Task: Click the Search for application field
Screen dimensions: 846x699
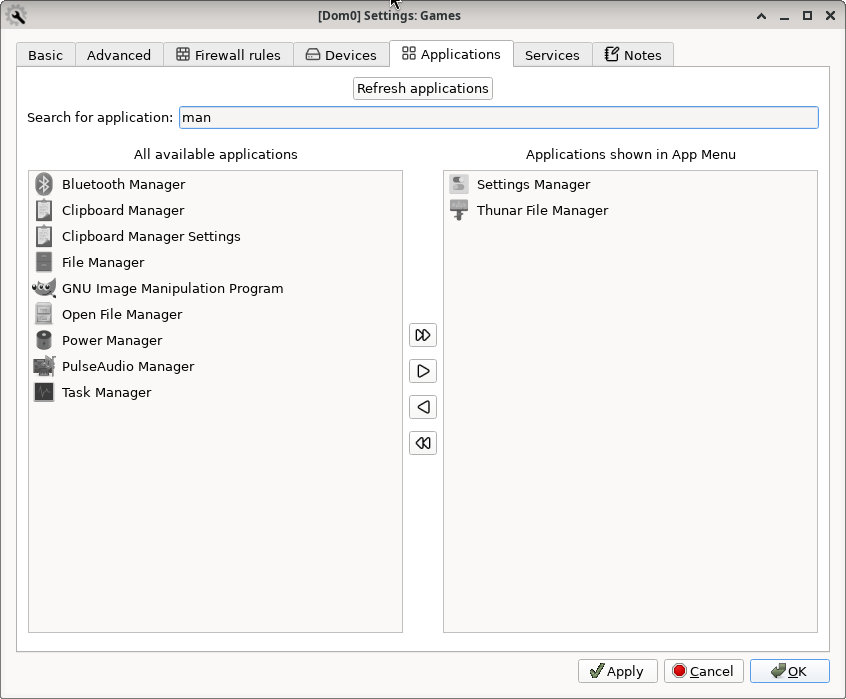Action: click(498, 117)
